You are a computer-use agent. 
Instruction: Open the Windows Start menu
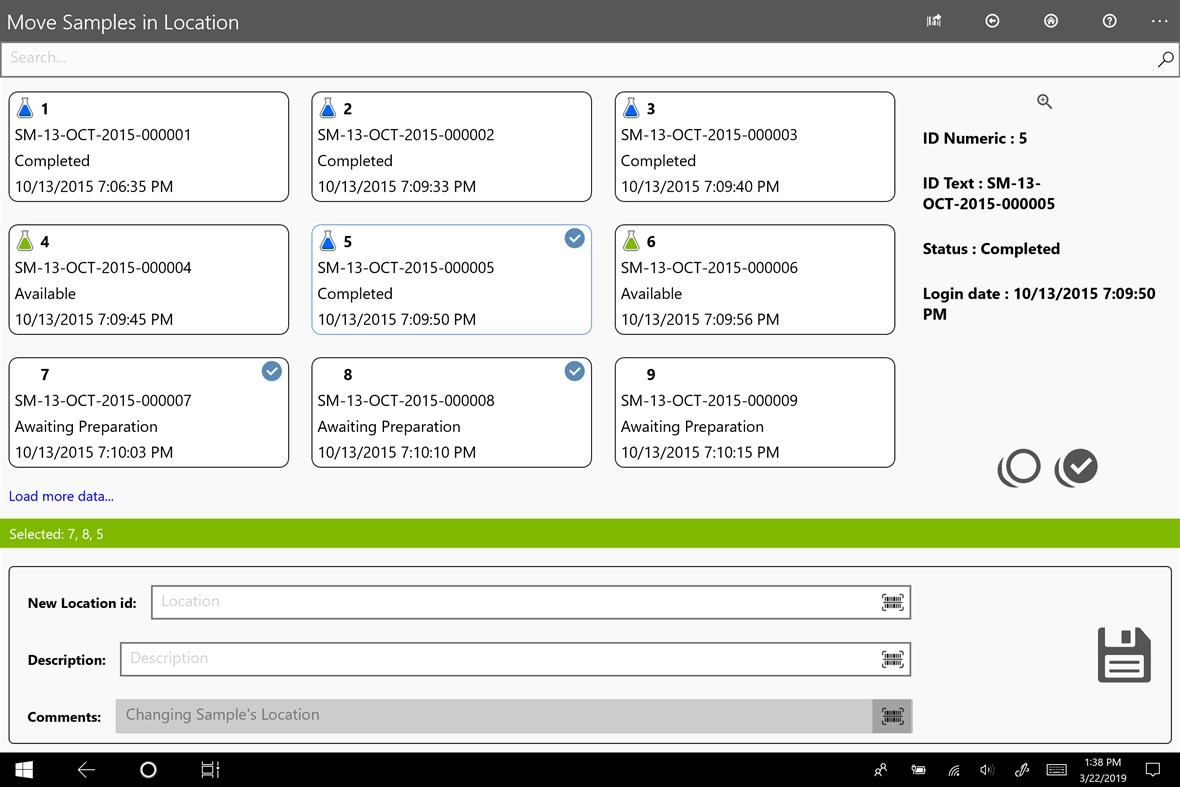tap(23, 769)
